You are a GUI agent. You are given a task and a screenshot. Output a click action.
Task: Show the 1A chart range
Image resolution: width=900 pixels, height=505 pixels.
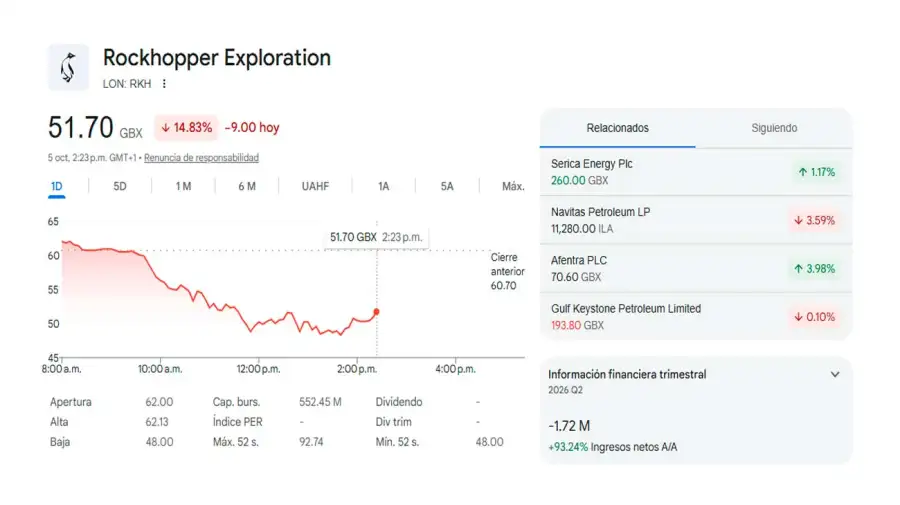[x=383, y=186]
